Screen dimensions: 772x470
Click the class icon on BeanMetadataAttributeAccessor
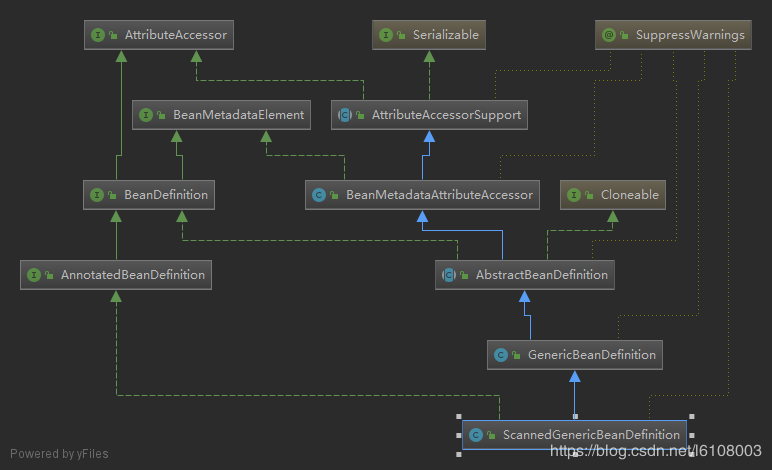(x=319, y=195)
